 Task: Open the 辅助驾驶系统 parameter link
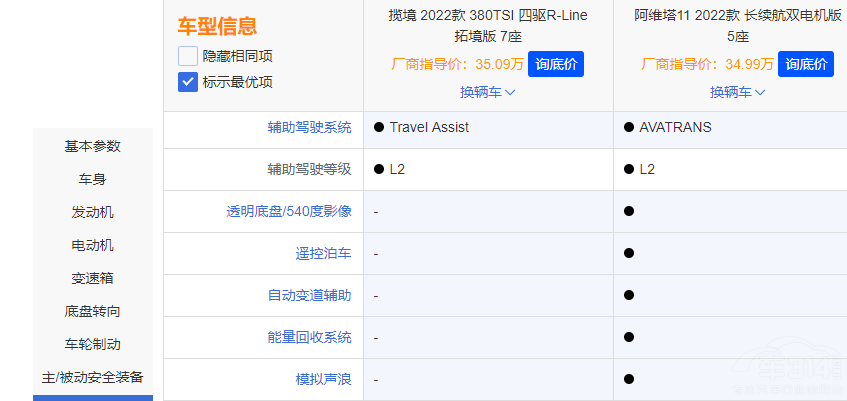pos(309,127)
